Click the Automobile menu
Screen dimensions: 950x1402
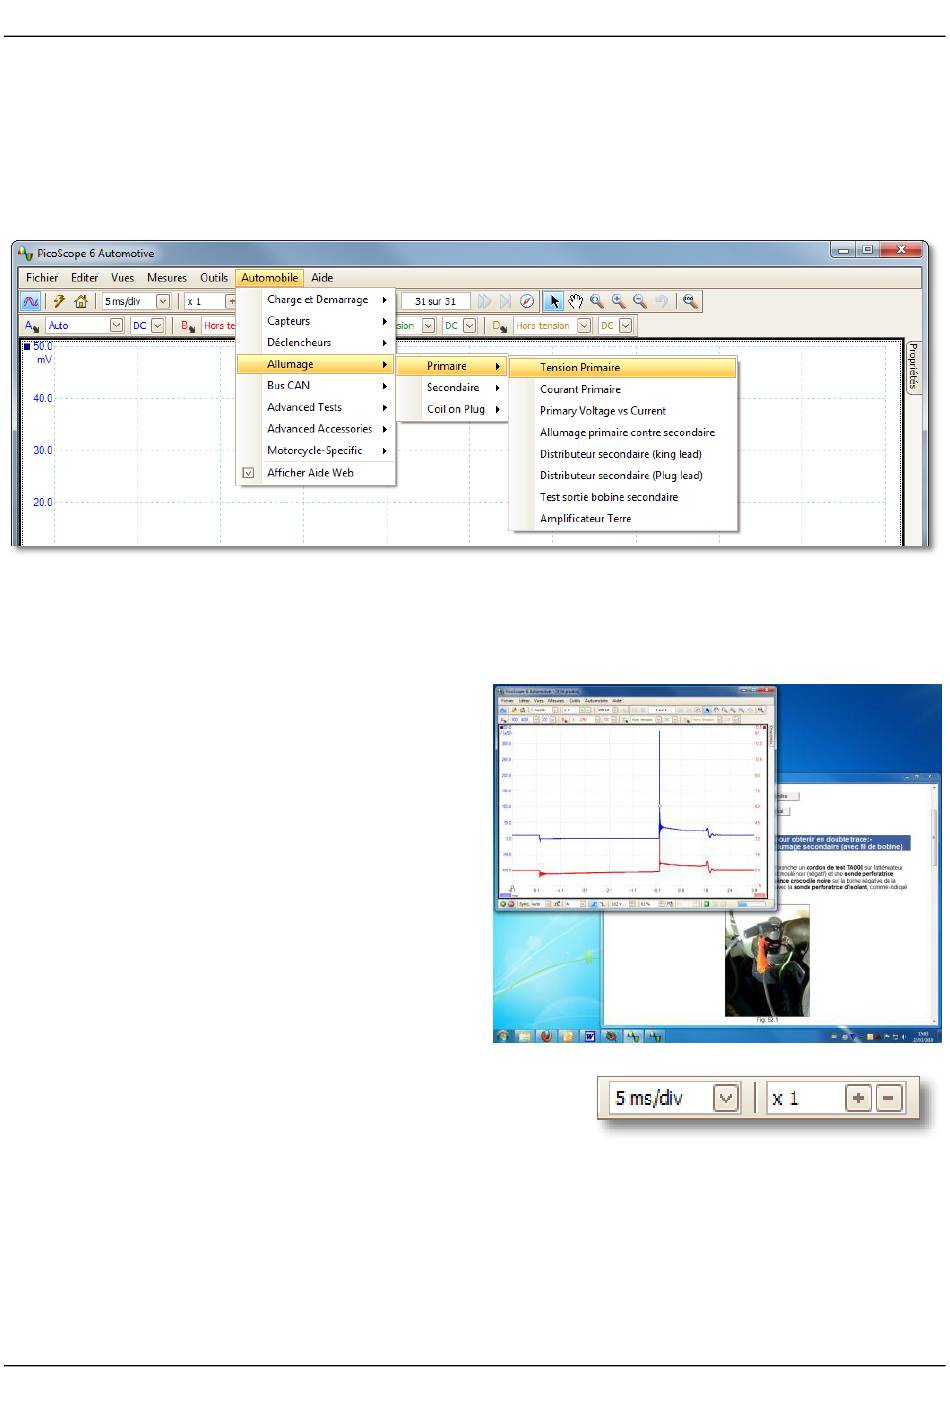269,278
